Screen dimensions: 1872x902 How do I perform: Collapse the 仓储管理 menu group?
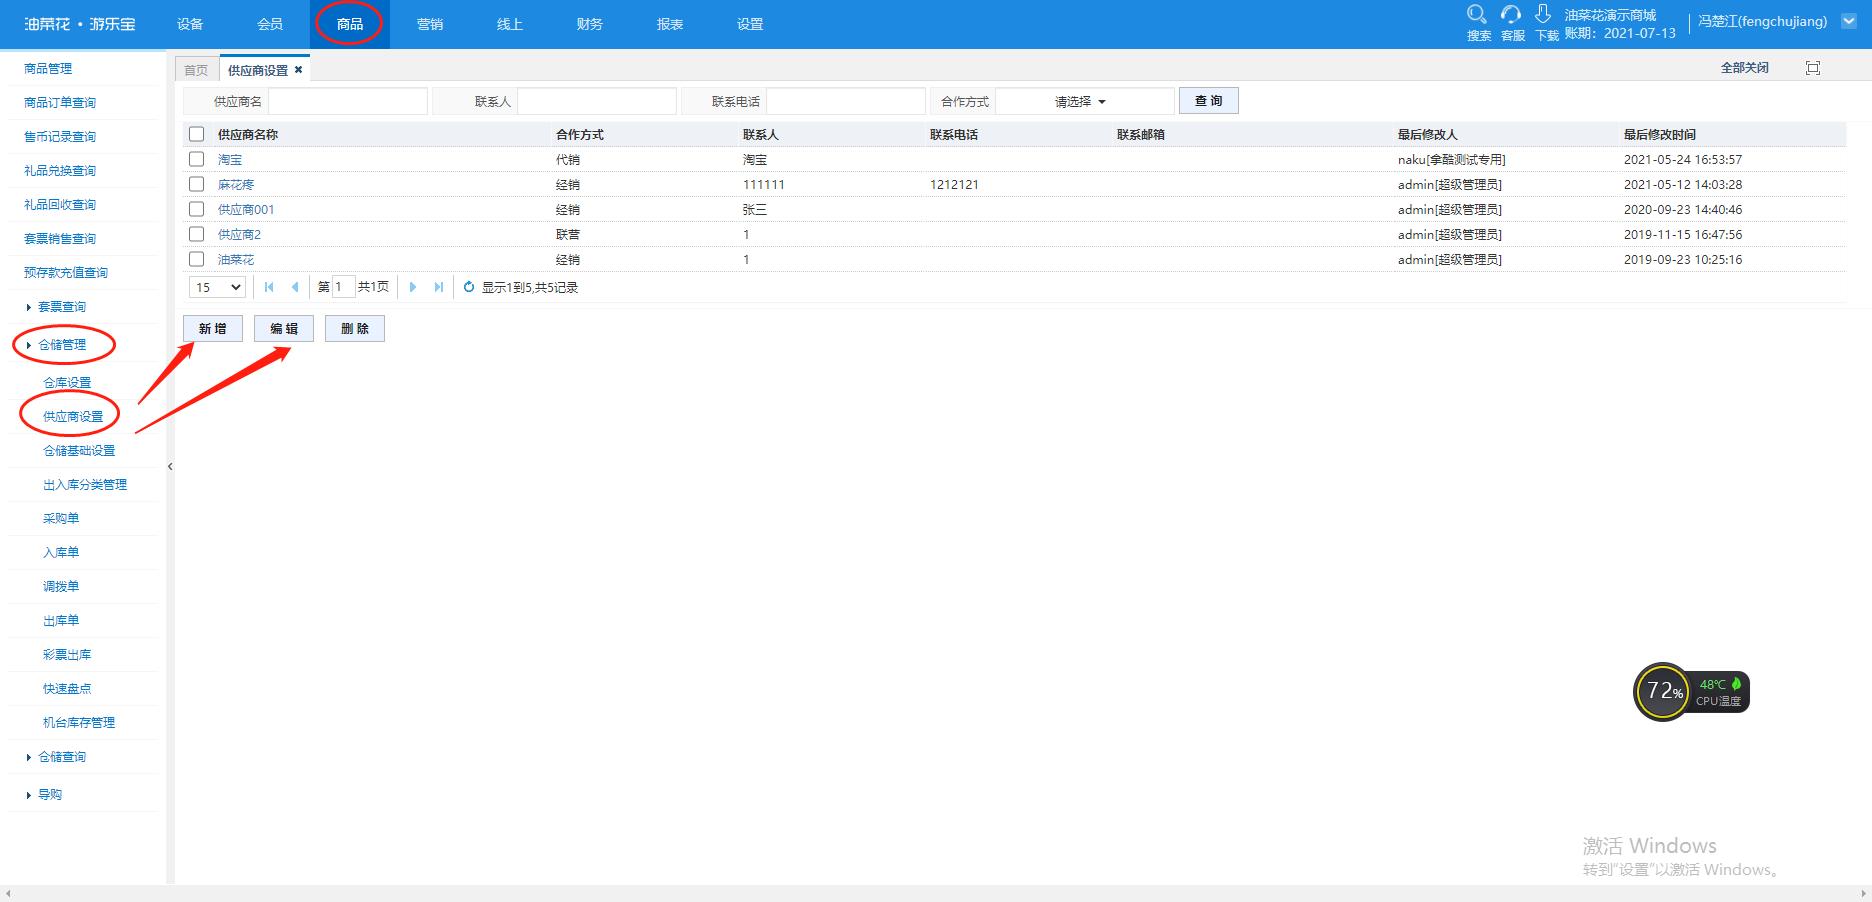pyautogui.click(x=61, y=345)
